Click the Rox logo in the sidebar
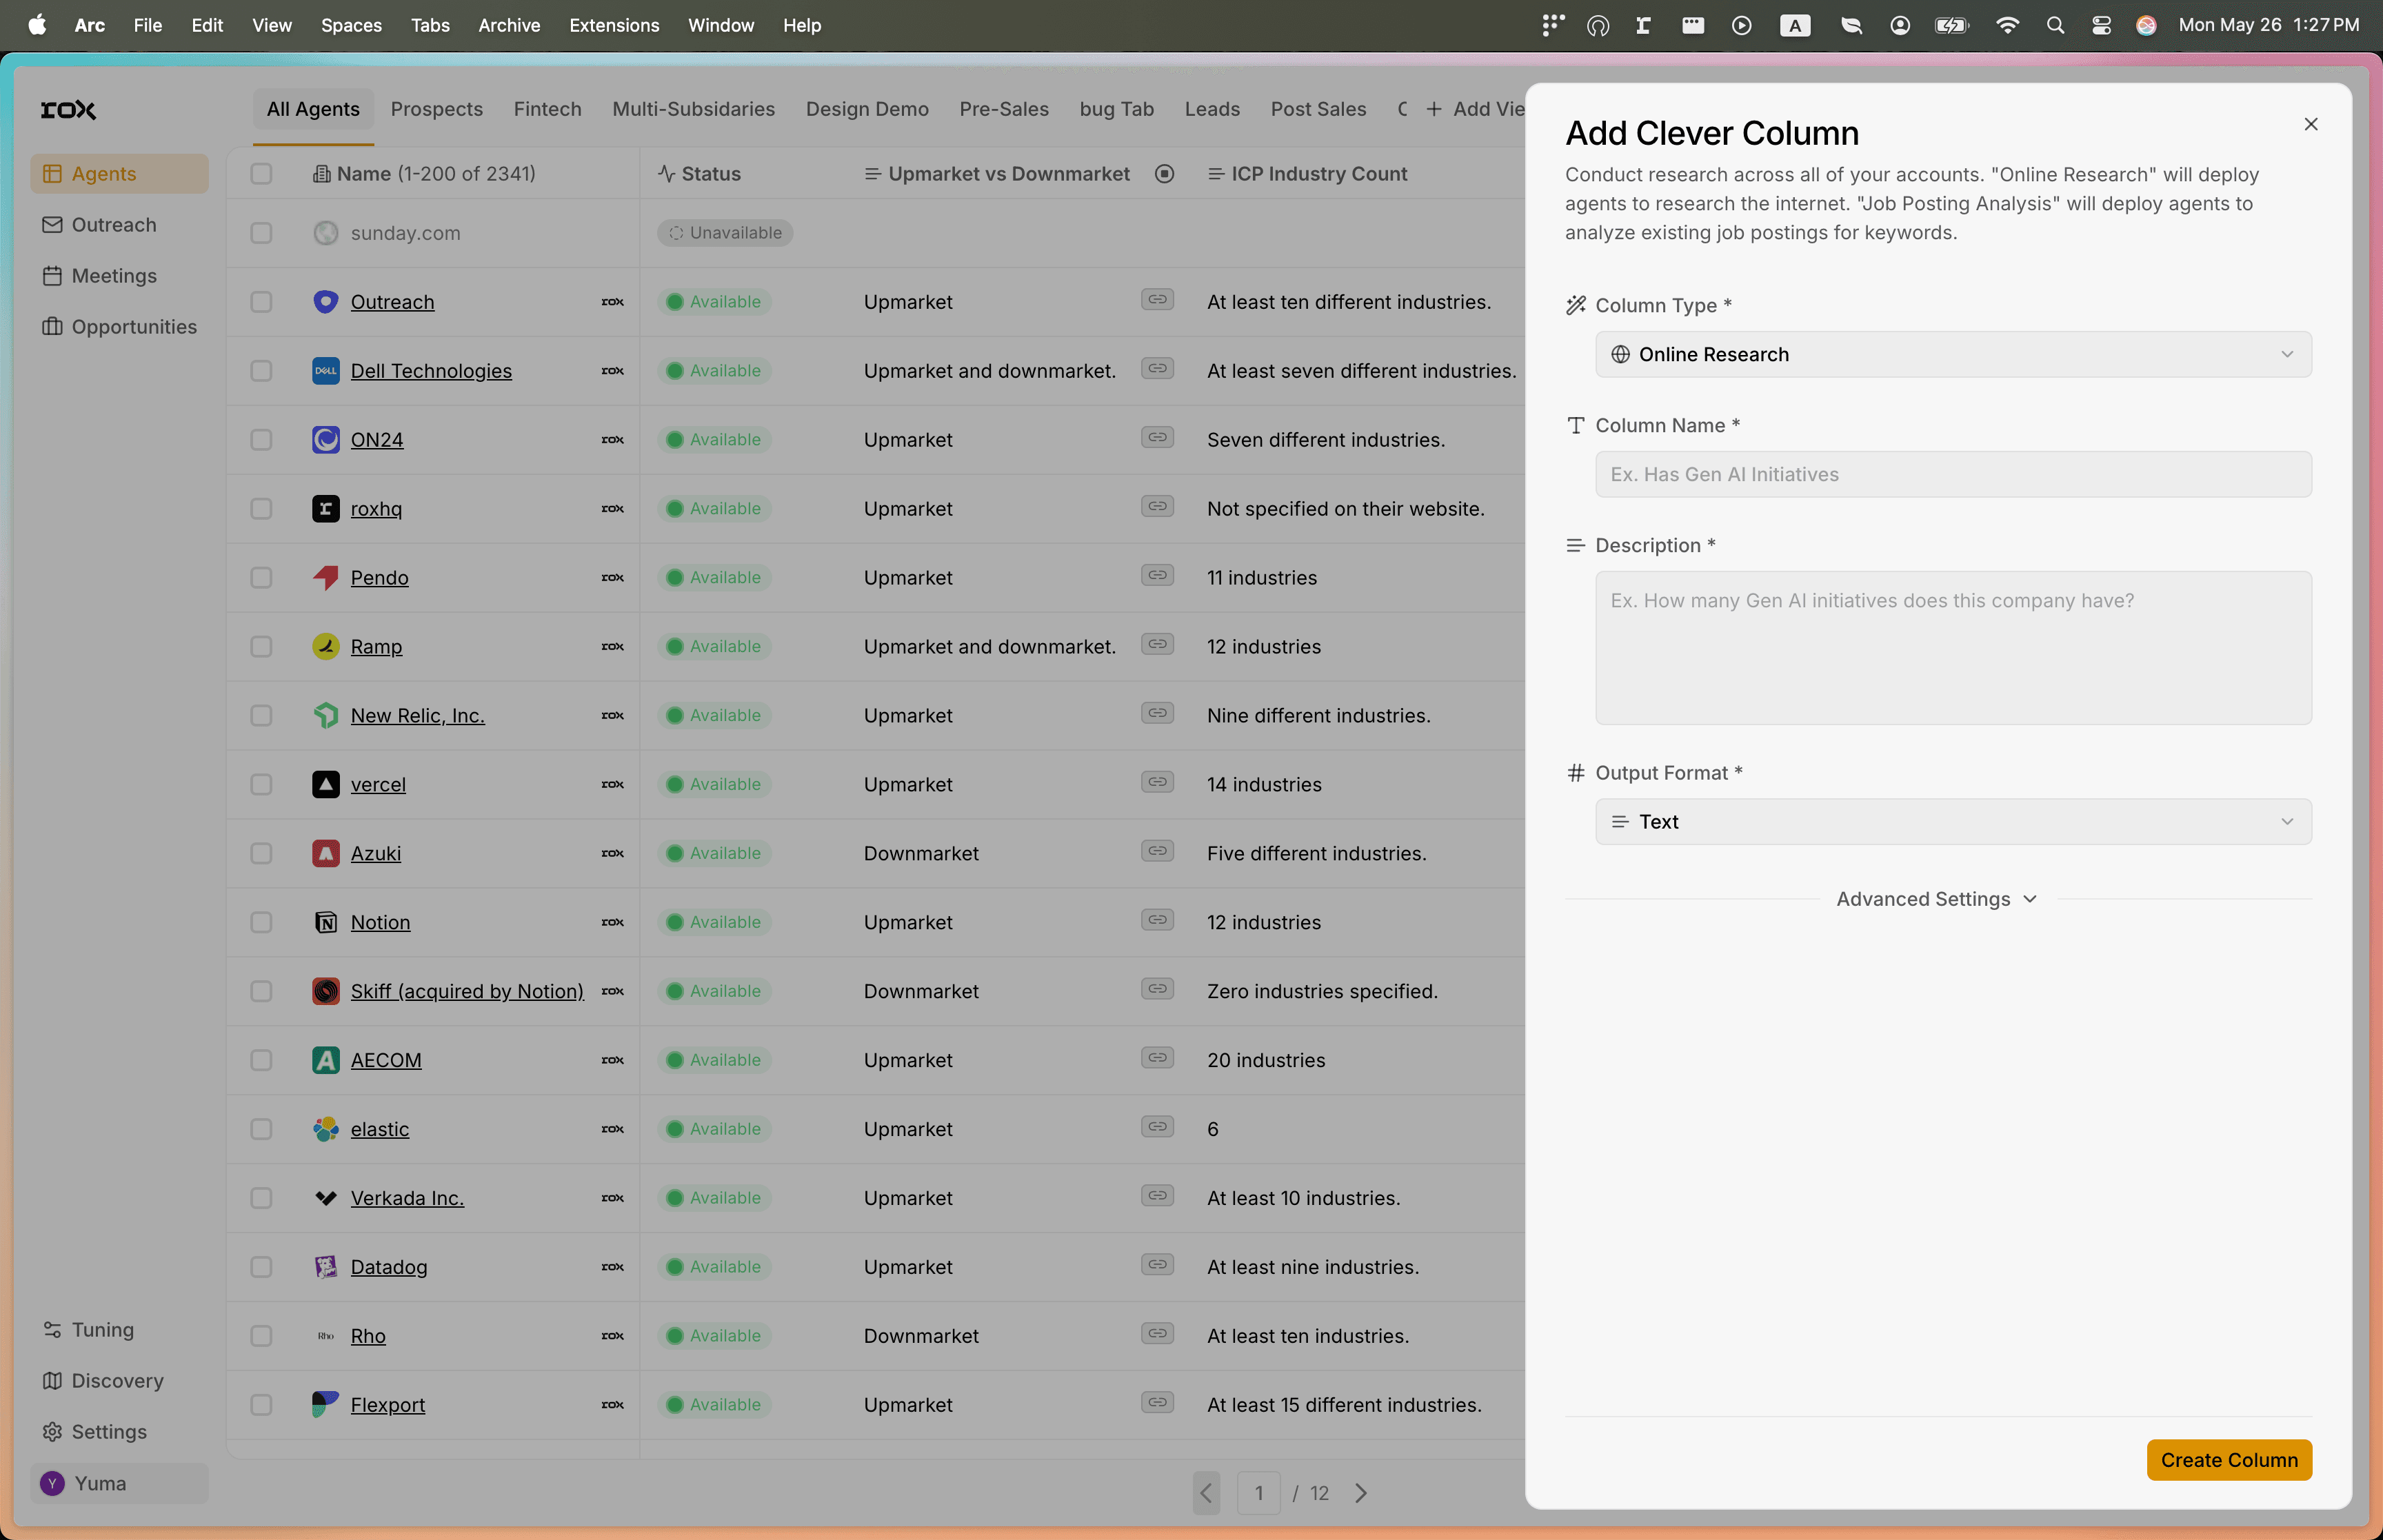Viewport: 2383px width, 1540px height. pos(68,110)
